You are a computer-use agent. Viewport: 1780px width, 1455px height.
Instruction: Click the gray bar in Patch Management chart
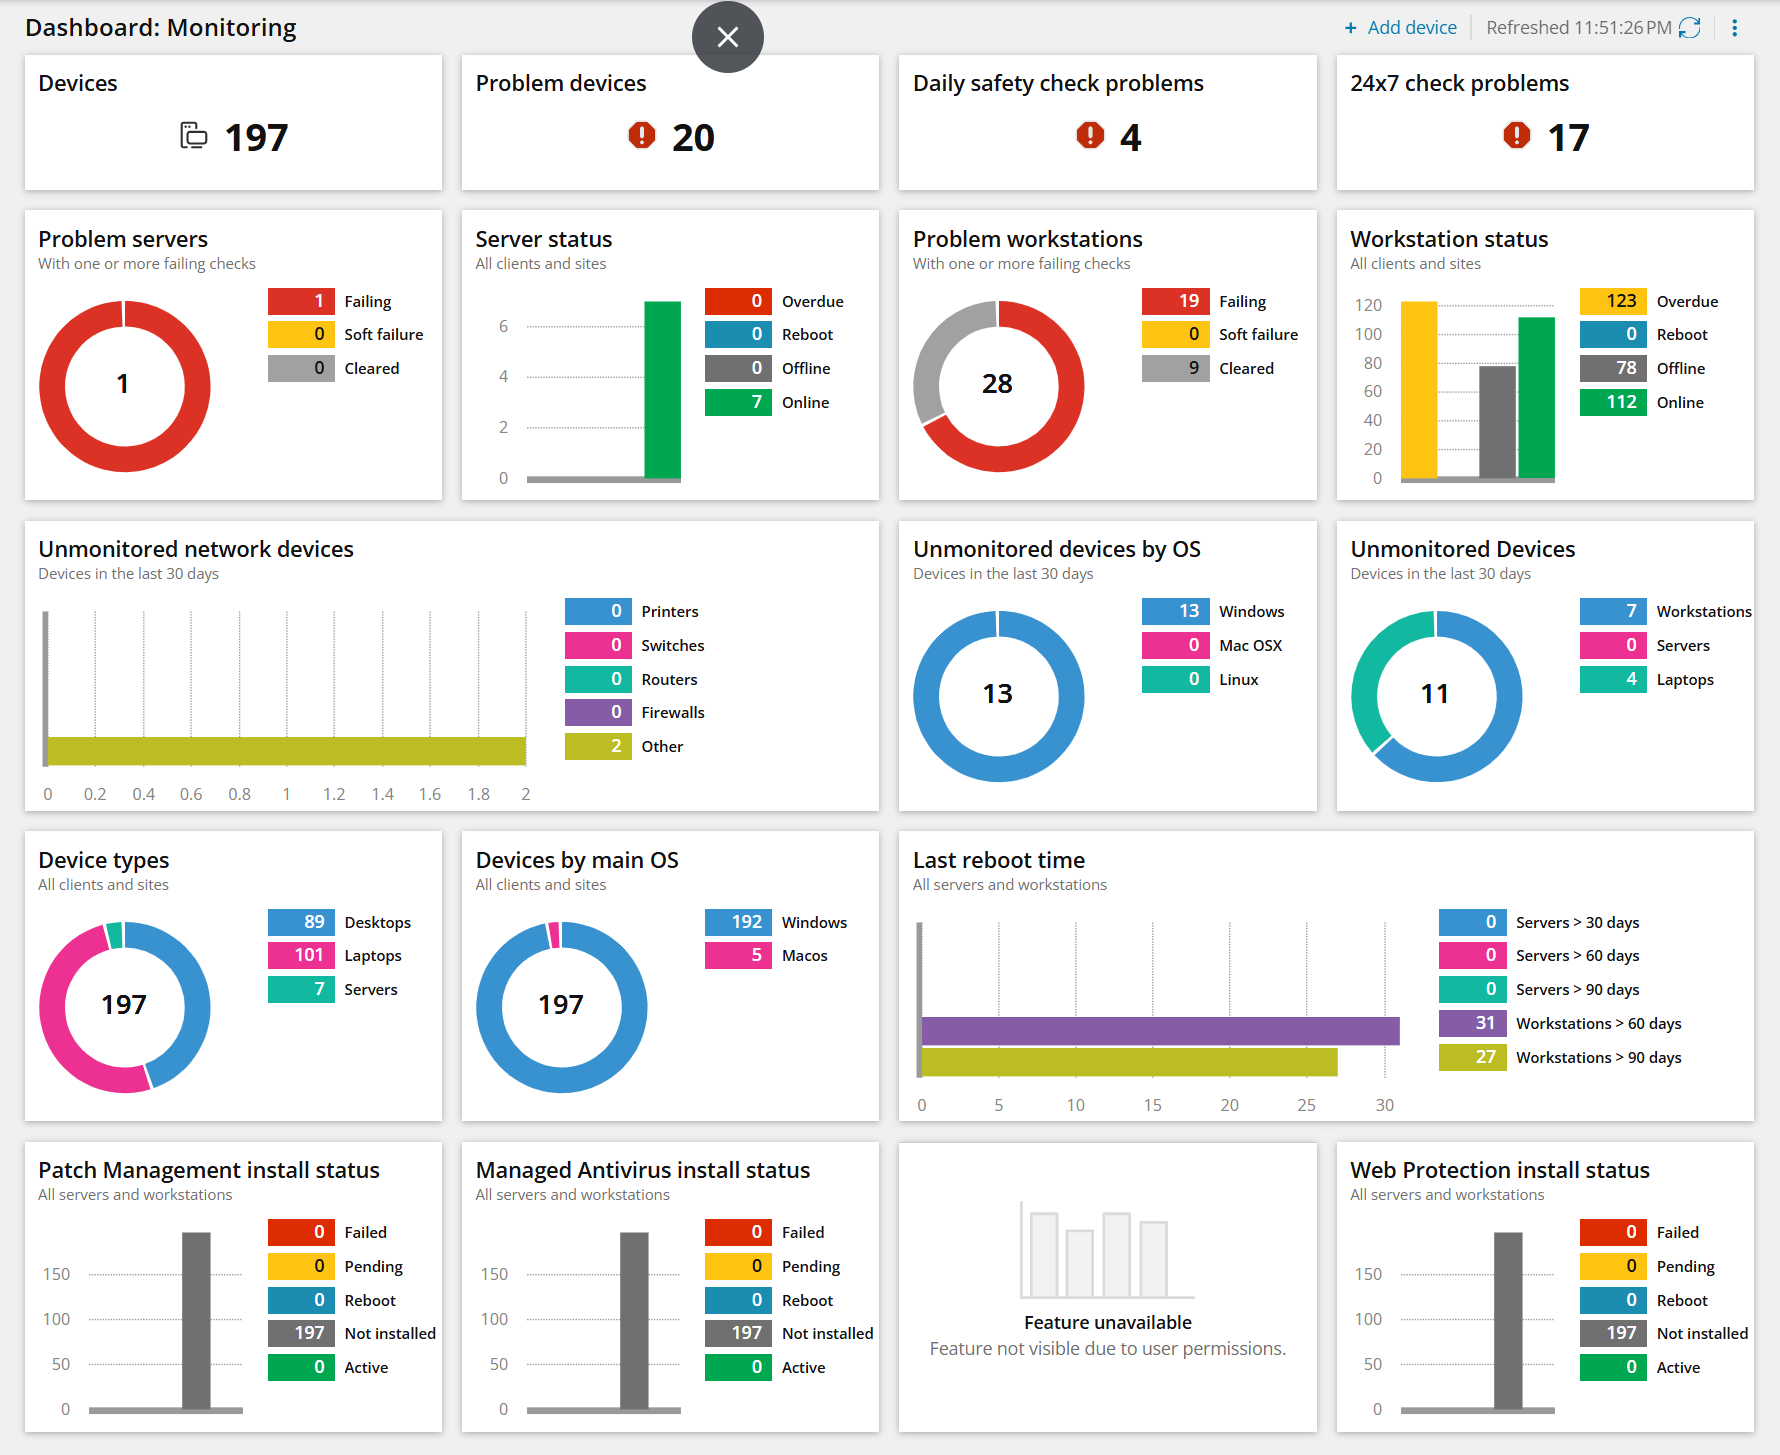(196, 1320)
